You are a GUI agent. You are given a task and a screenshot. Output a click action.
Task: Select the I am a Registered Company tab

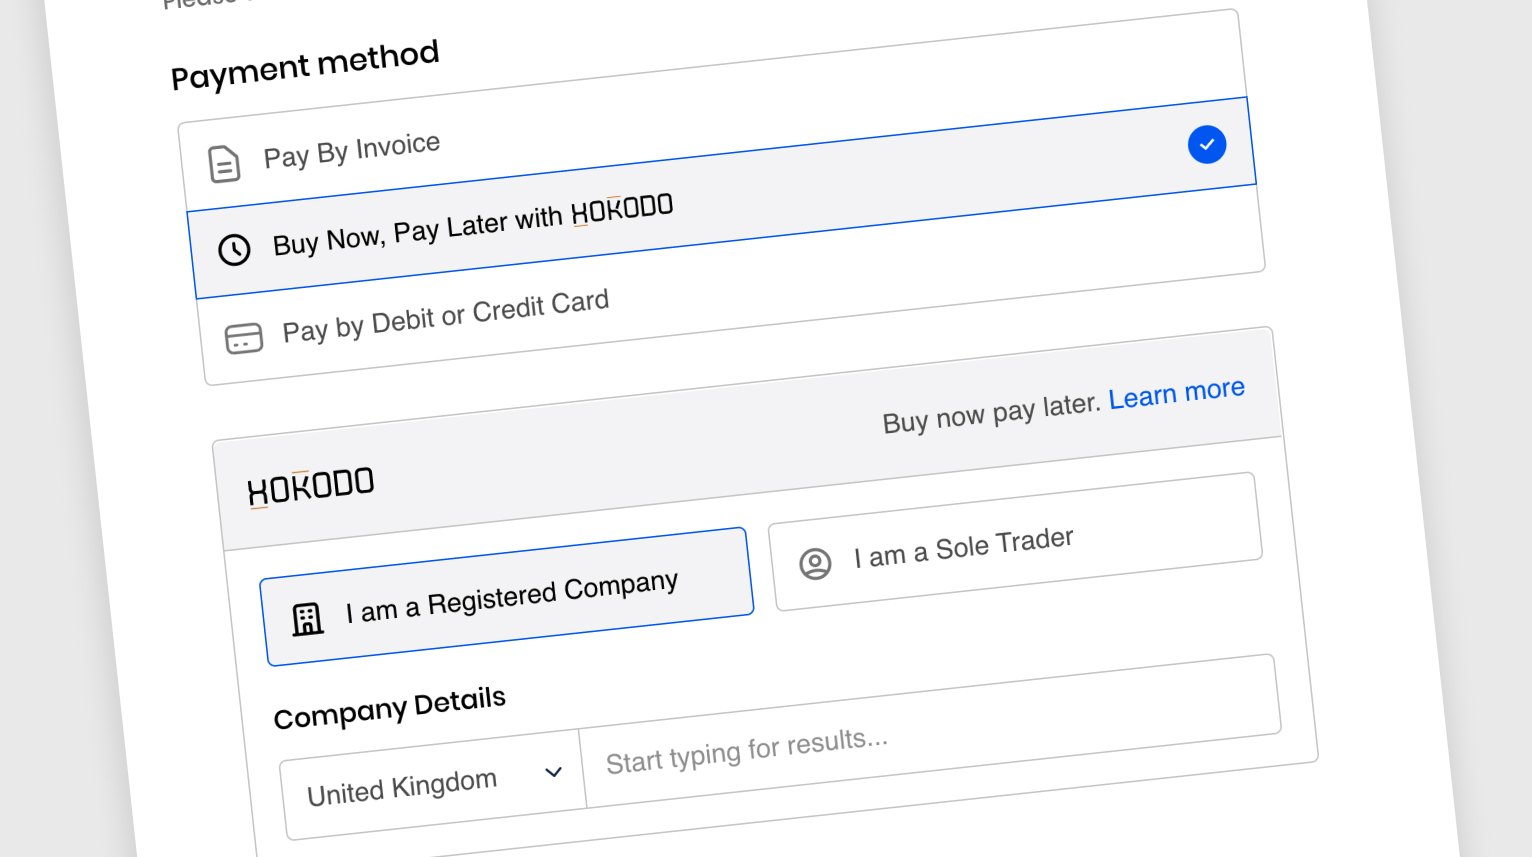510,597
